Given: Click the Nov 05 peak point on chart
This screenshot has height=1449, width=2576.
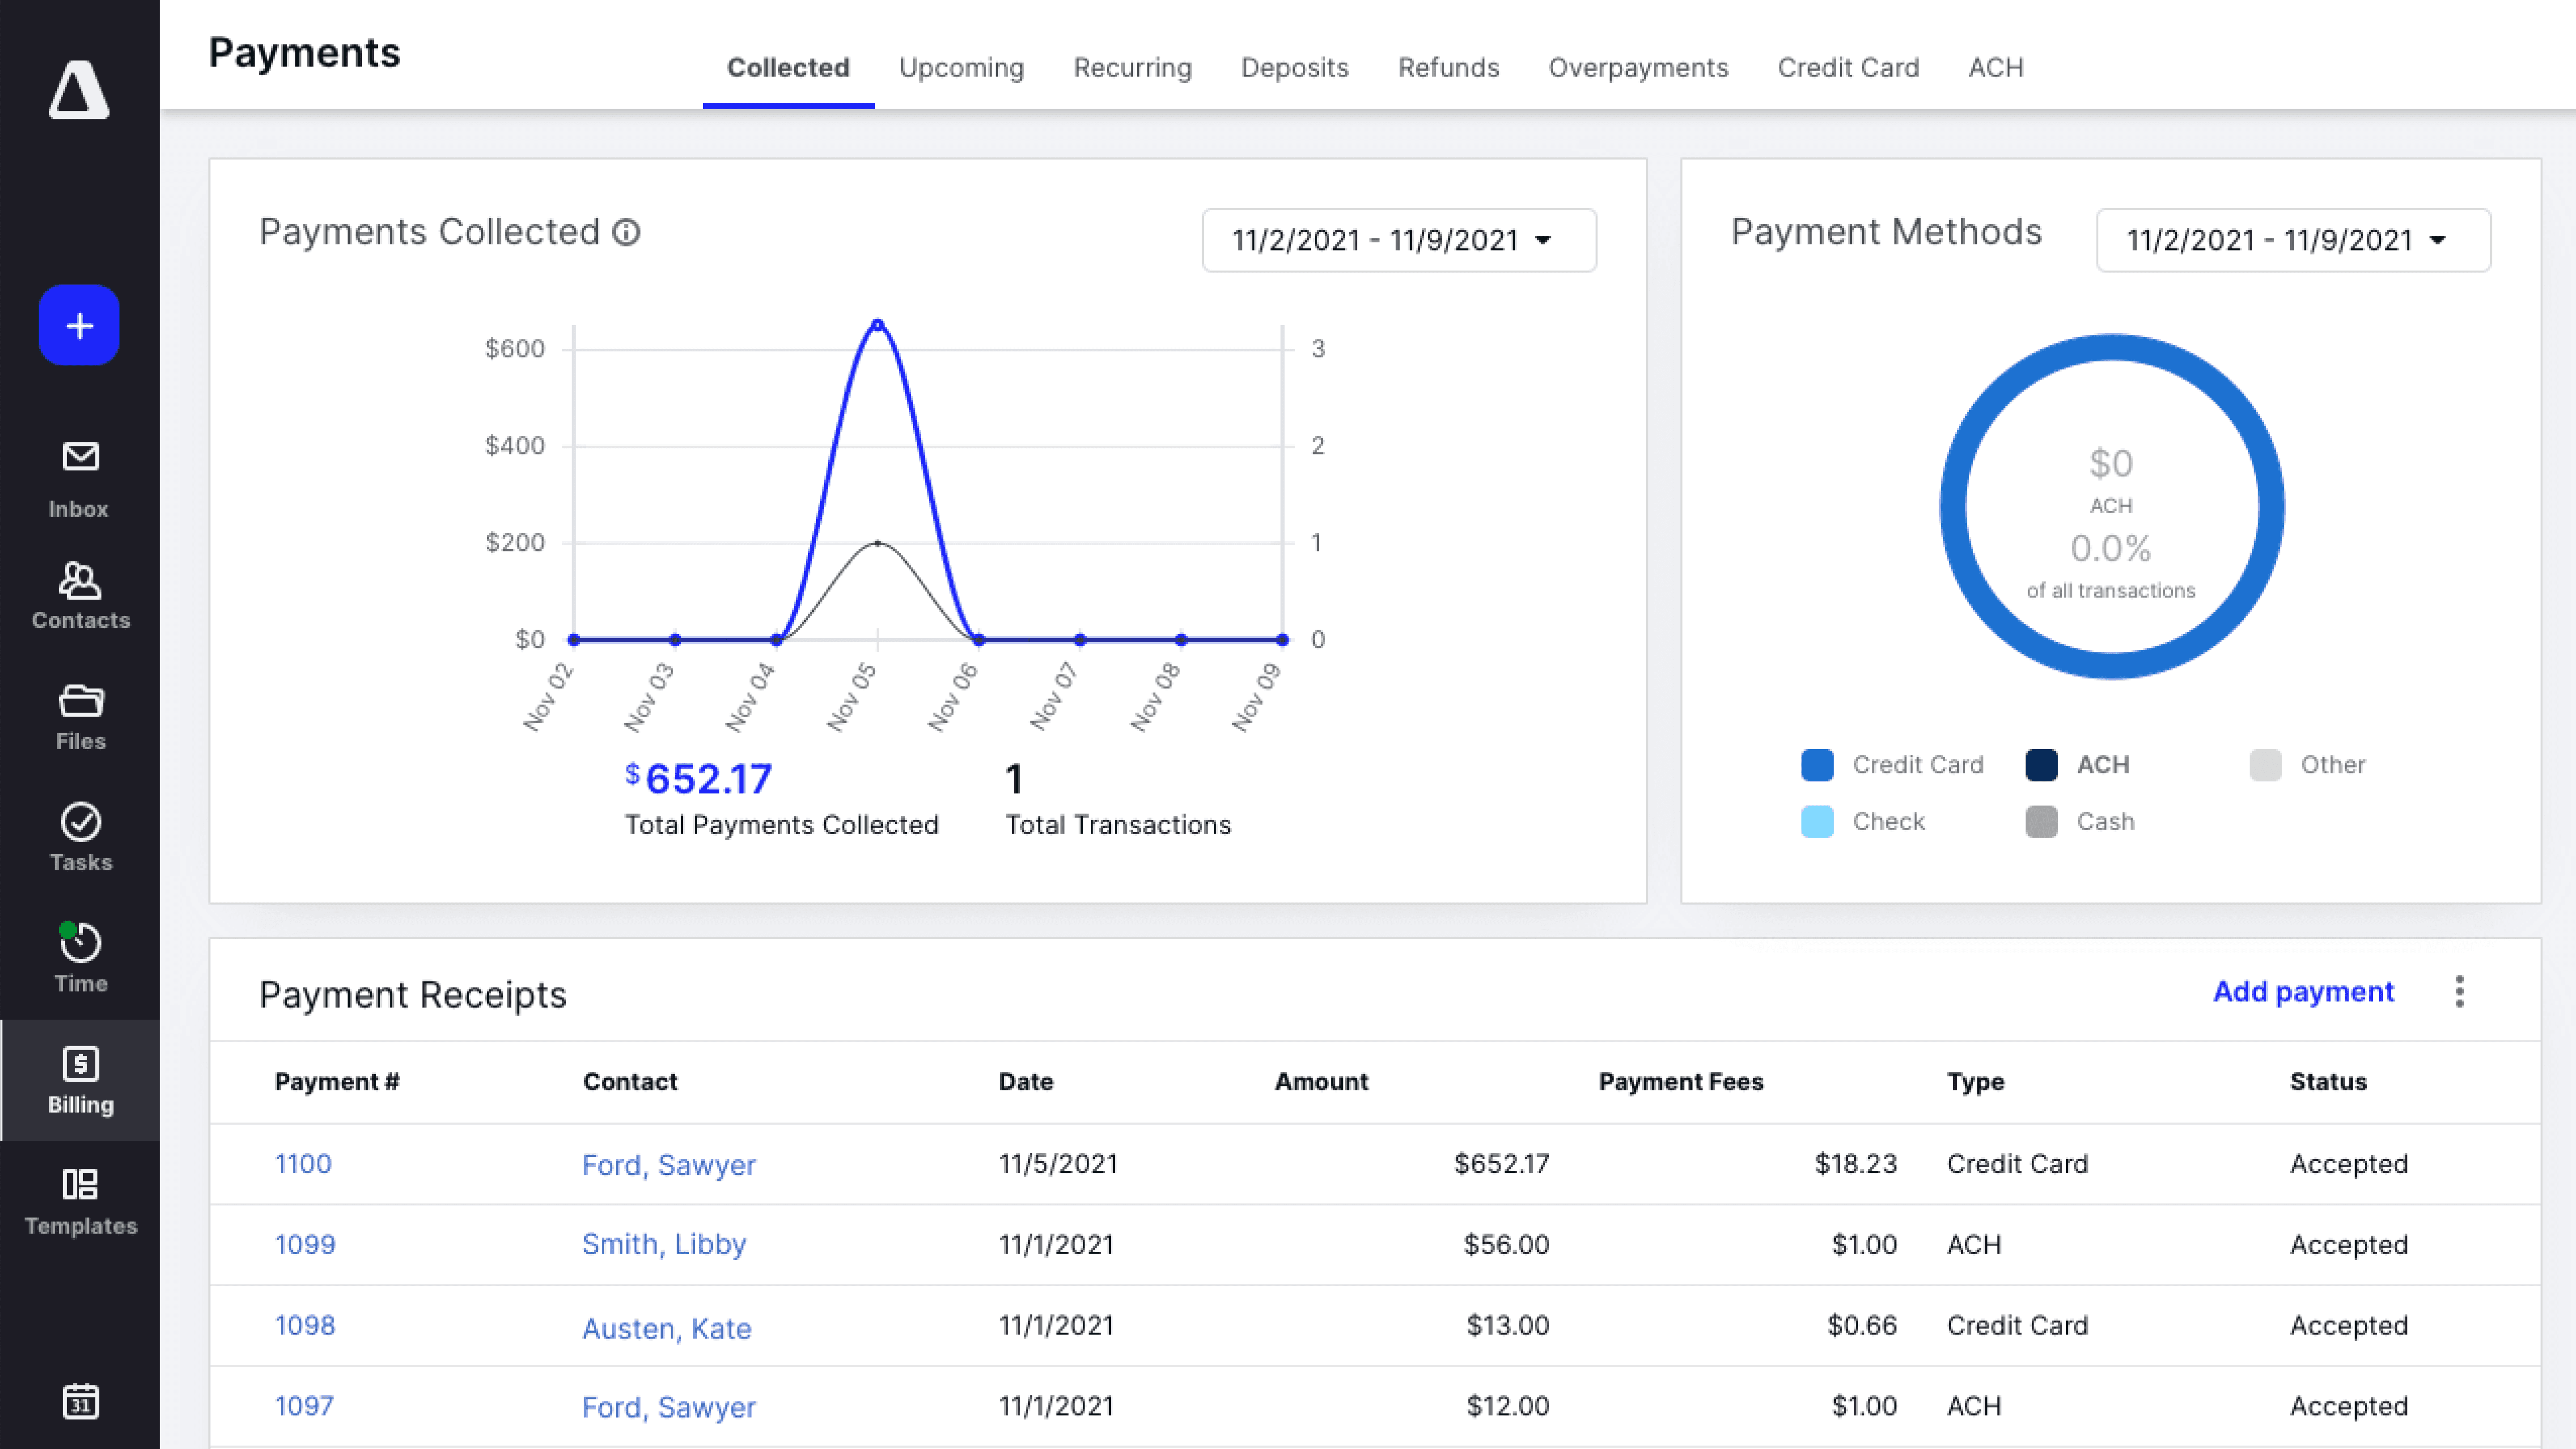Looking at the screenshot, I should 877,325.
